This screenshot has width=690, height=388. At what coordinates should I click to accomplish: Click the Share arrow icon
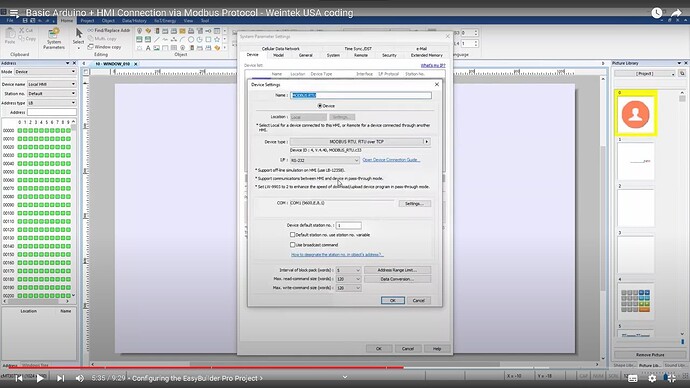[x=676, y=13]
